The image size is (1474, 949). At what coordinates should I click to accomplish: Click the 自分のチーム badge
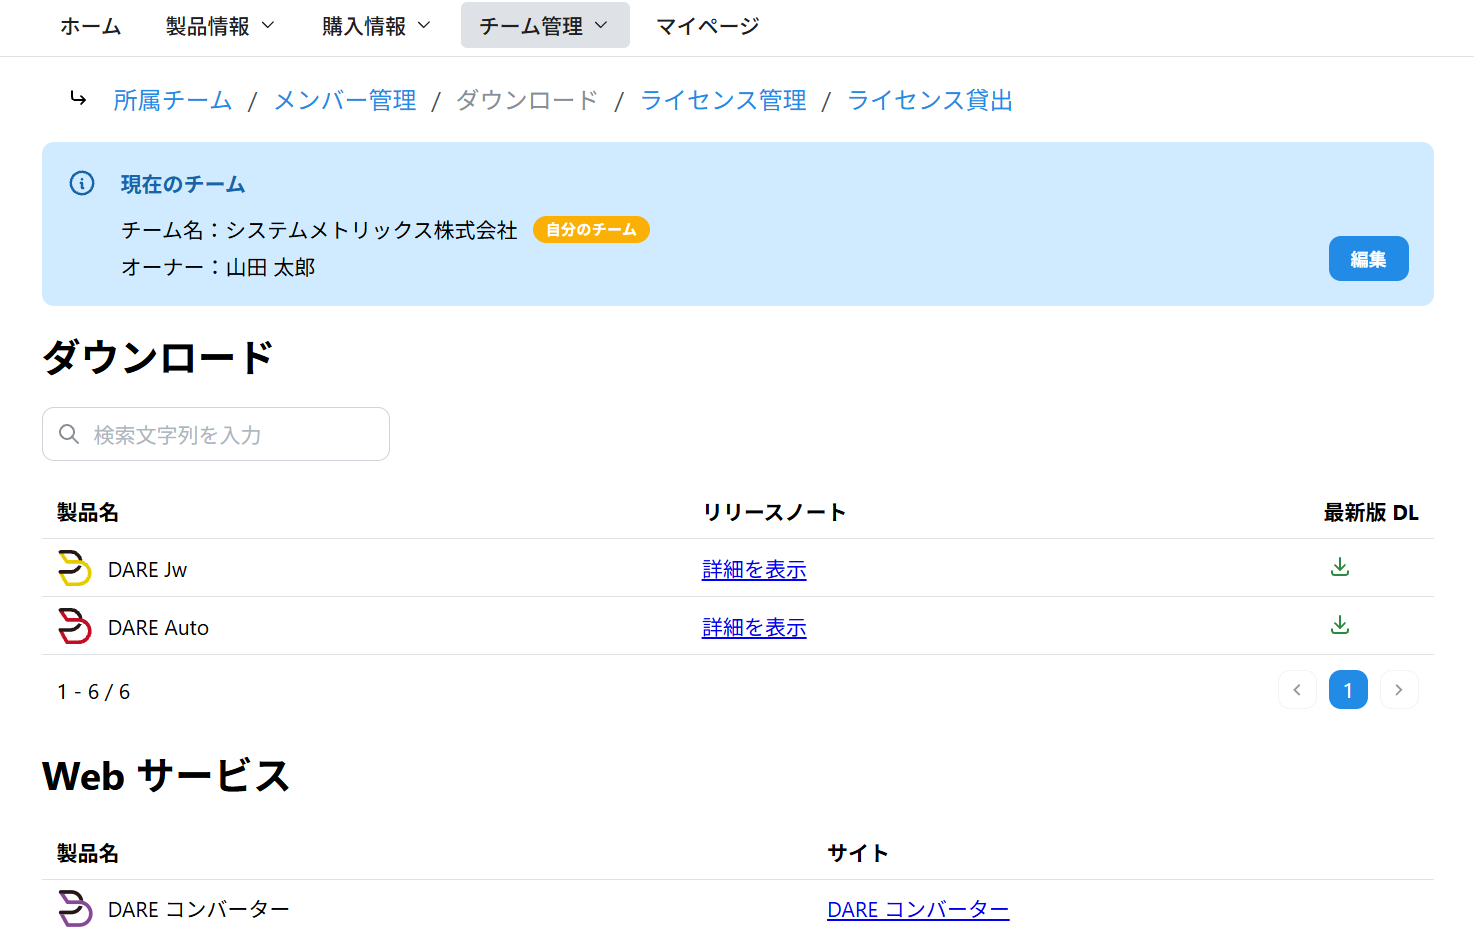[x=591, y=230]
